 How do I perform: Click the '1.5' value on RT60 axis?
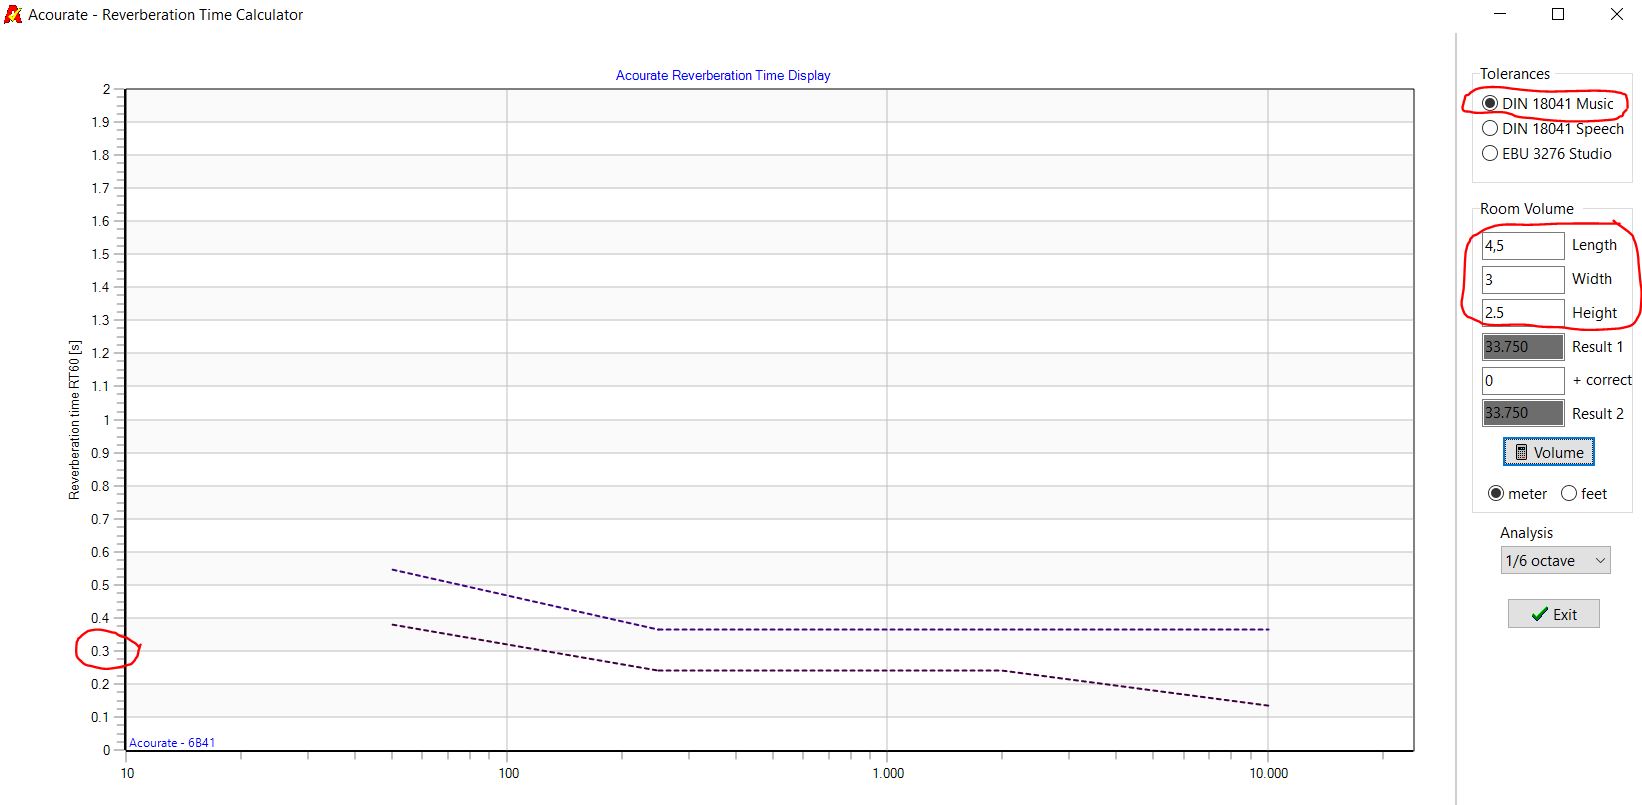[100, 254]
